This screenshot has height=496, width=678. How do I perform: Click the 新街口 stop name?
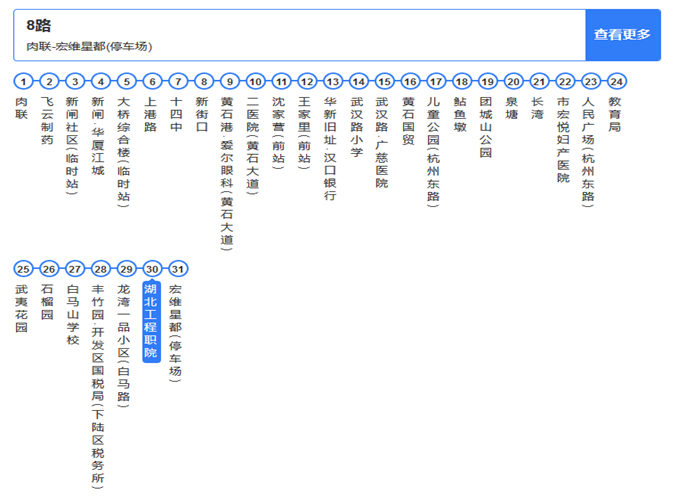201,114
